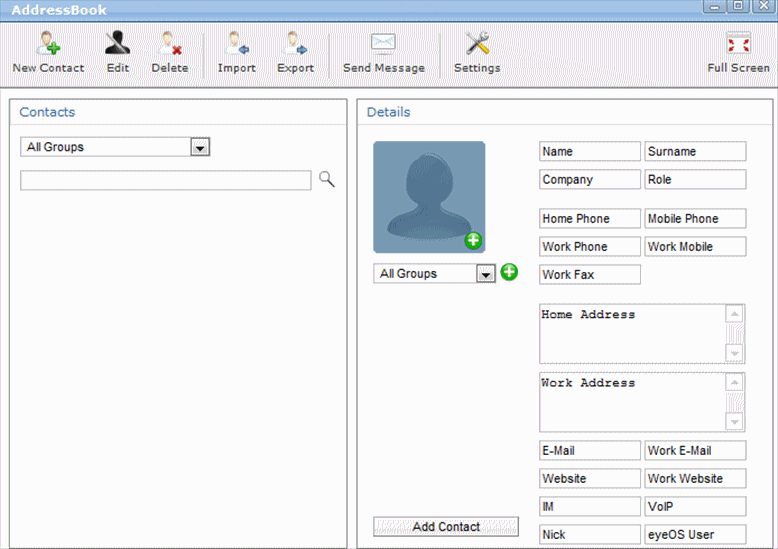Open the Export contacts tool
Image resolution: width=778 pixels, height=549 pixels.
pyautogui.click(x=295, y=45)
